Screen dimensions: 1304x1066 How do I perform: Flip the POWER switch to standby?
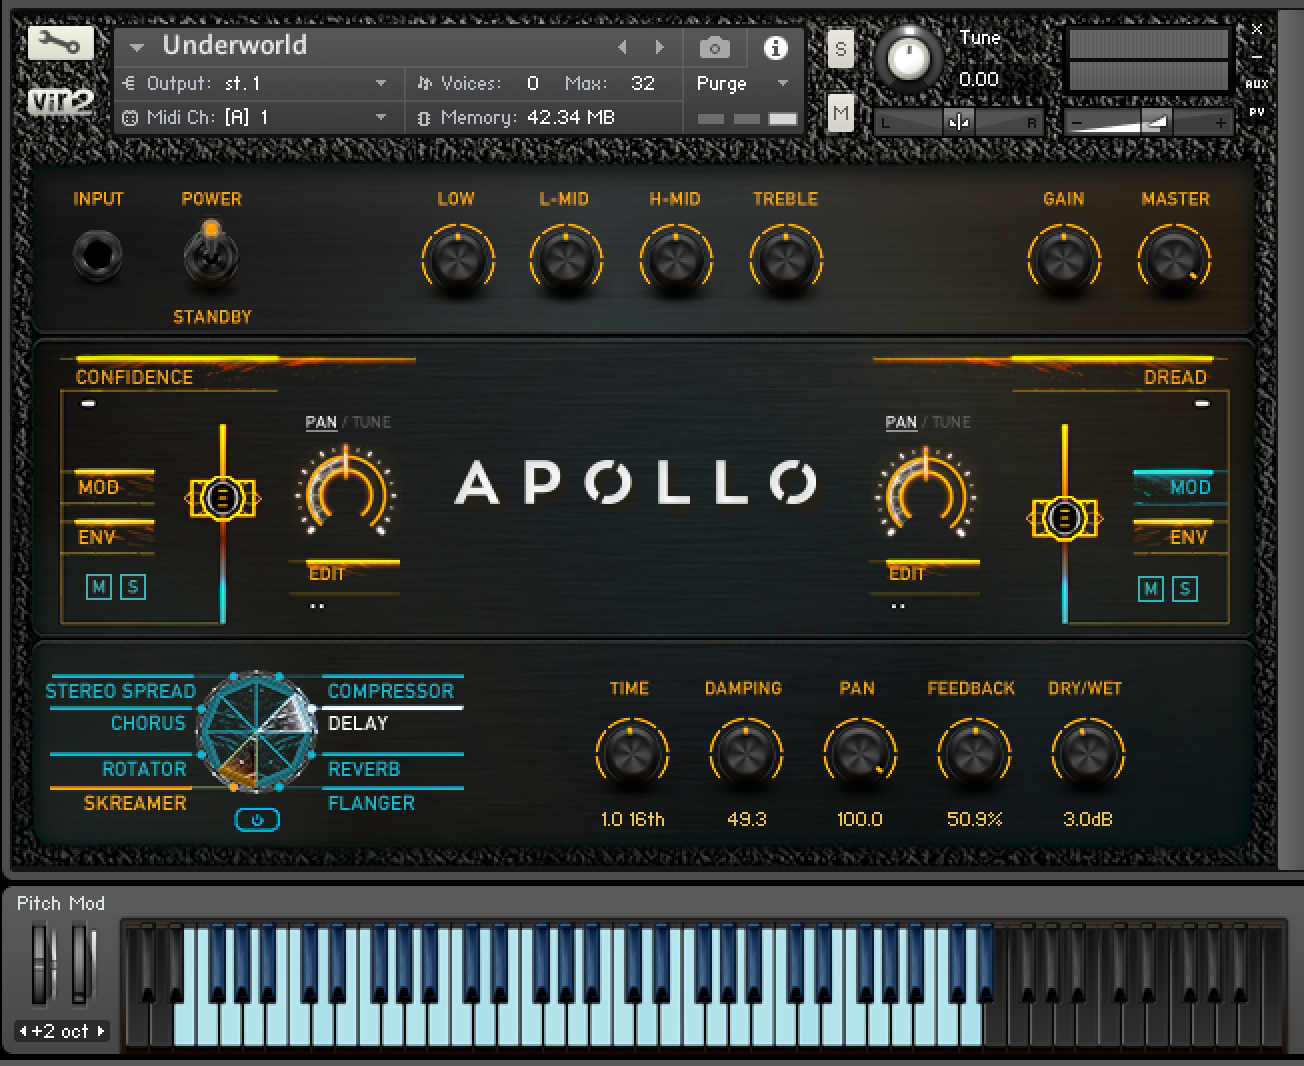click(211, 253)
